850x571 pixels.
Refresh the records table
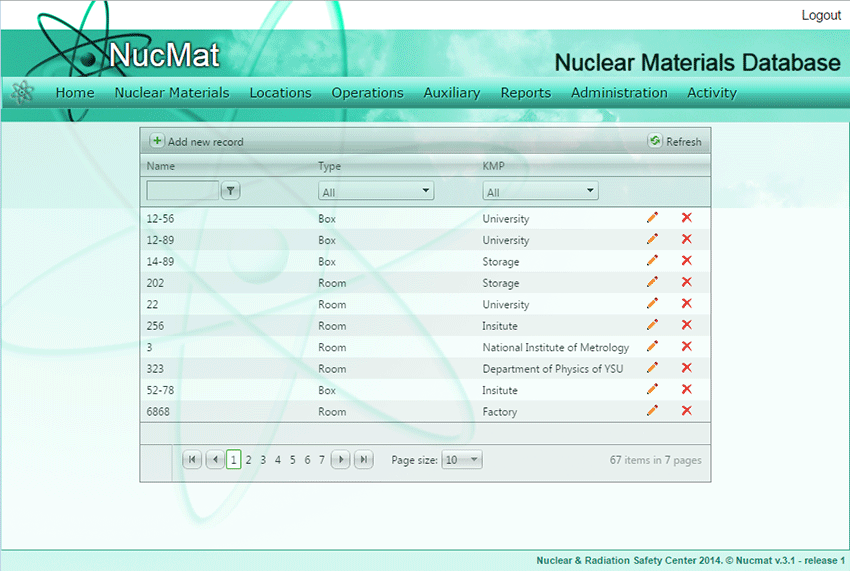click(675, 142)
